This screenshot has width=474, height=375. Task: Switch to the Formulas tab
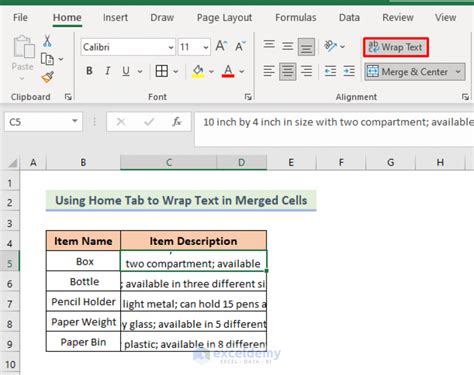[296, 17]
